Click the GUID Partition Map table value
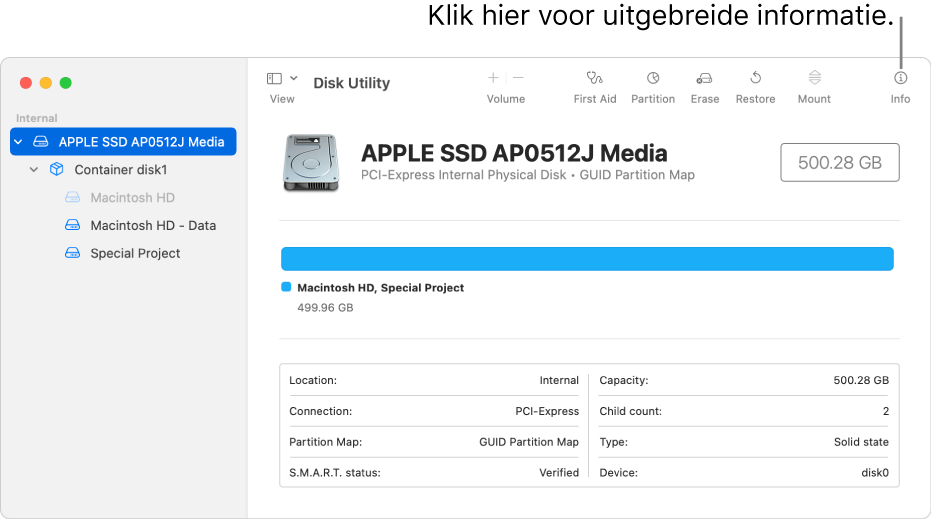Viewport: 931px width, 519px height. click(528, 442)
